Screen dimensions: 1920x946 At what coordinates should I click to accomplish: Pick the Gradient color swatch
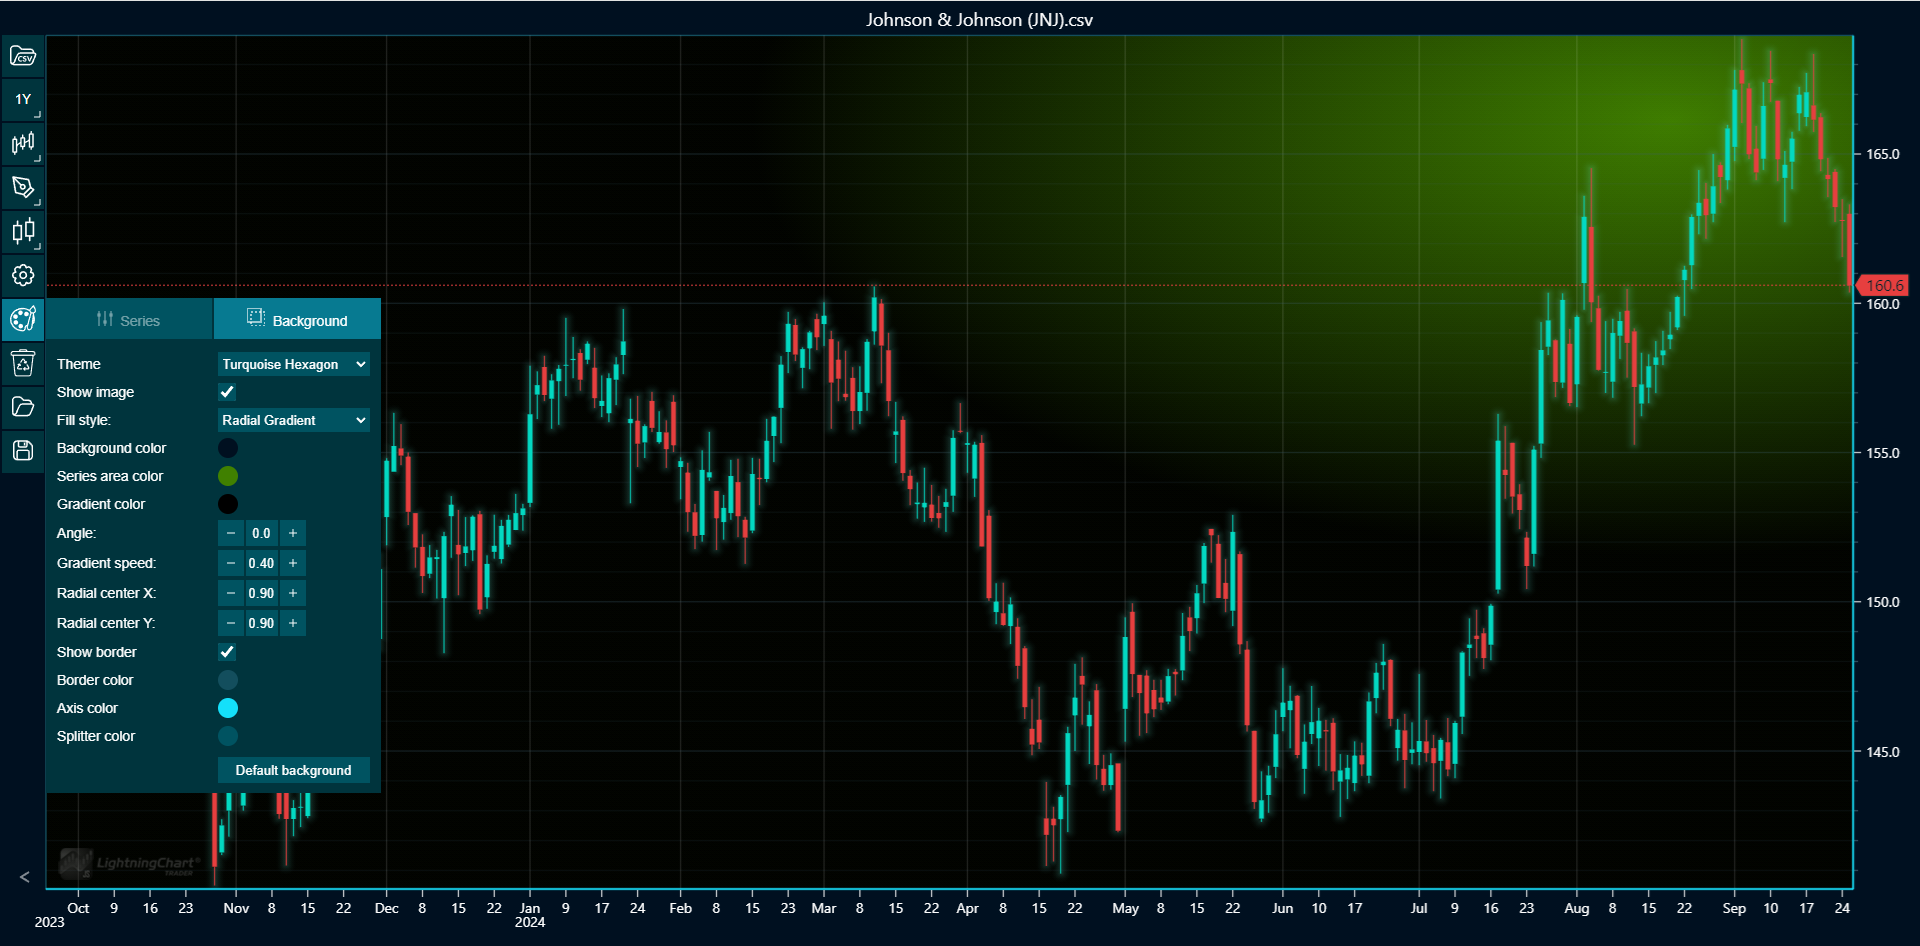228,504
